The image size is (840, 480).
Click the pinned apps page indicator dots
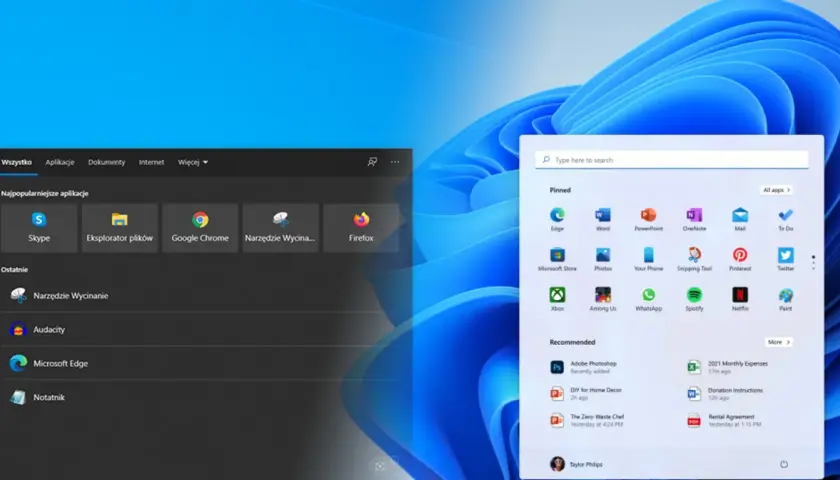pyautogui.click(x=814, y=262)
